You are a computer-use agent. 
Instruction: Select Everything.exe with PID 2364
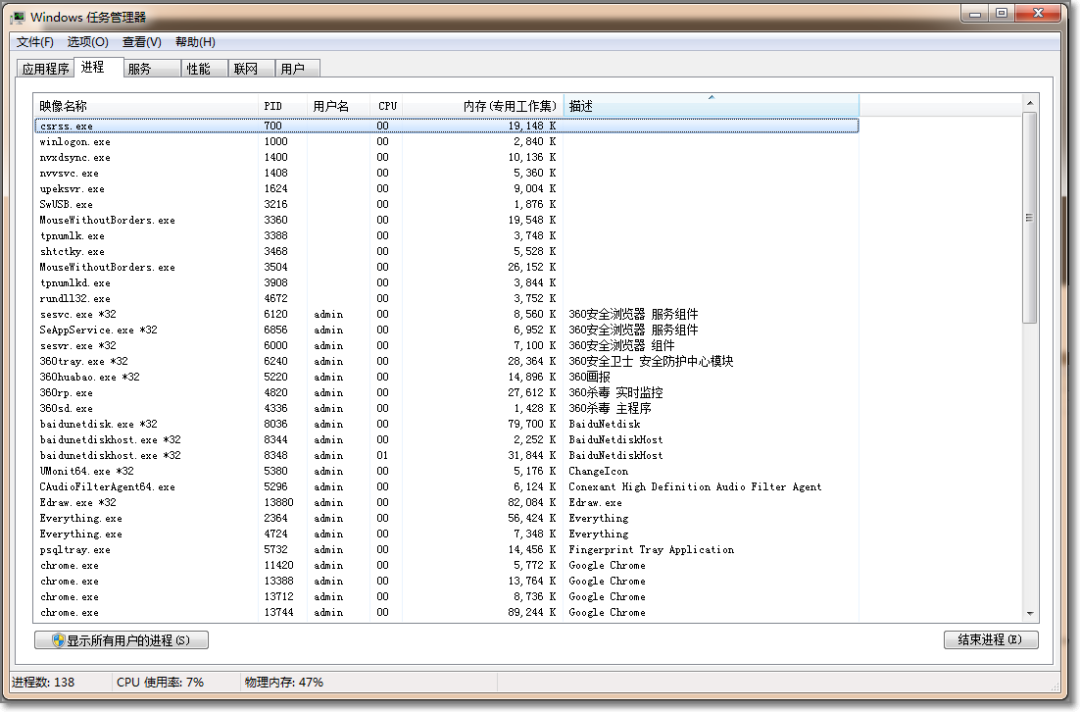pos(446,519)
